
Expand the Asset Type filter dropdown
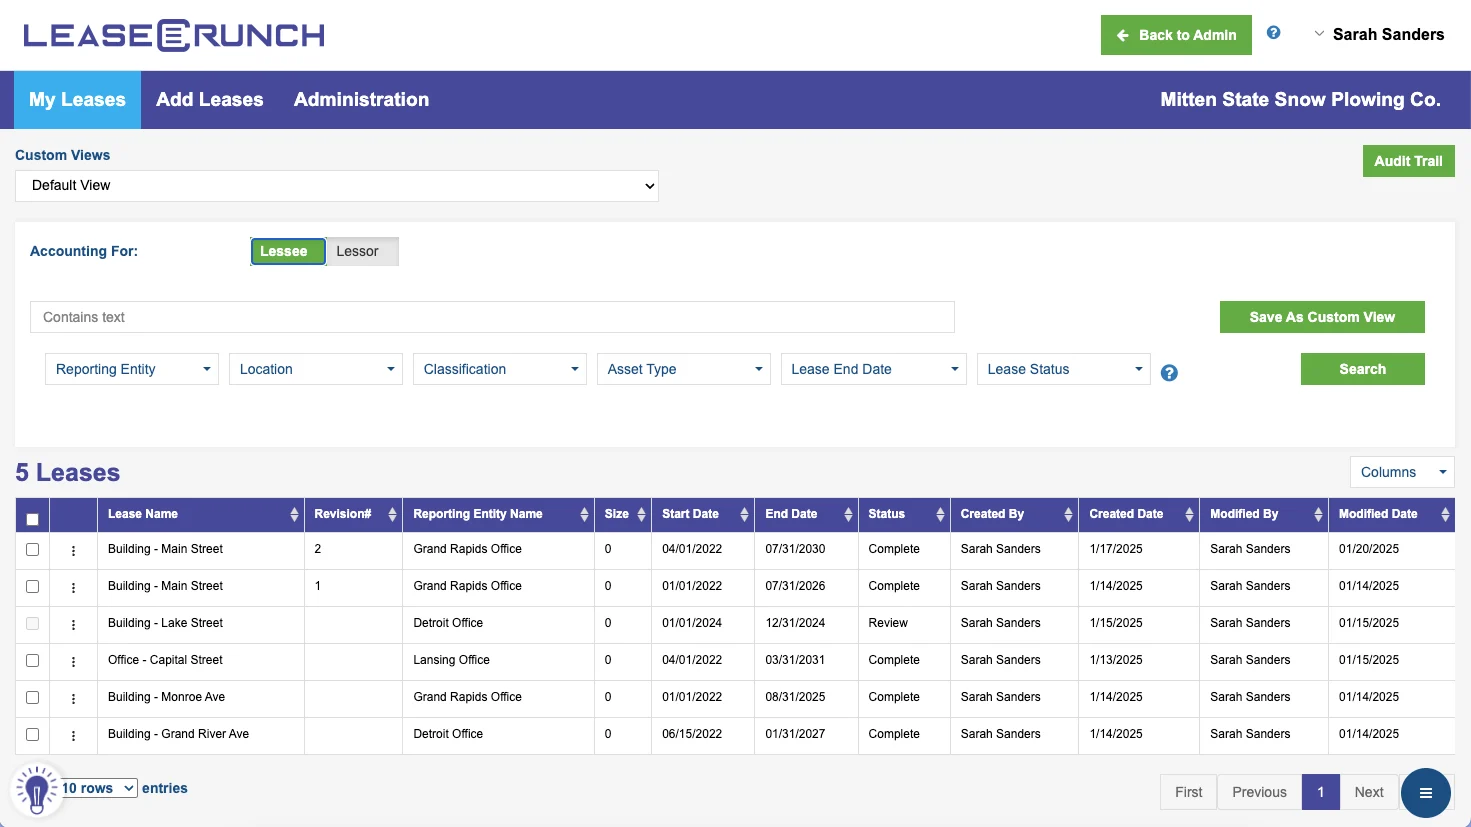(684, 369)
